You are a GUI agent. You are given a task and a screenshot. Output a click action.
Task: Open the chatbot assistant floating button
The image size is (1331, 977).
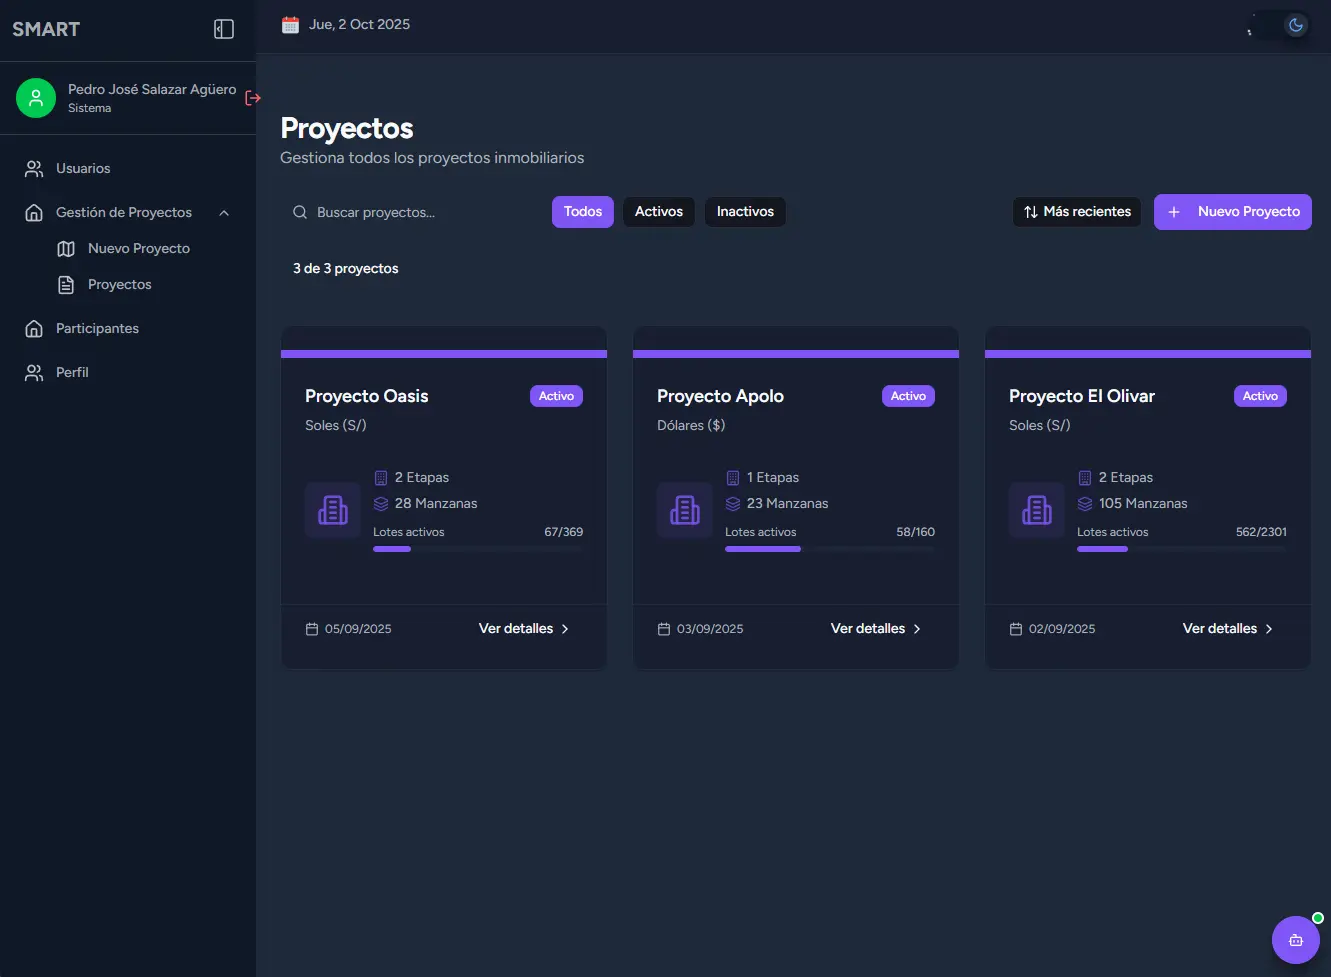[1295, 940]
